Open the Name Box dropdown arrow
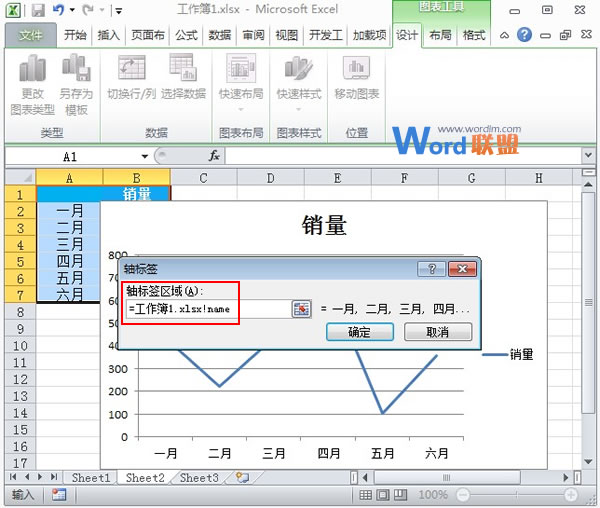The width and height of the screenshot is (600, 508). pyautogui.click(x=145, y=156)
